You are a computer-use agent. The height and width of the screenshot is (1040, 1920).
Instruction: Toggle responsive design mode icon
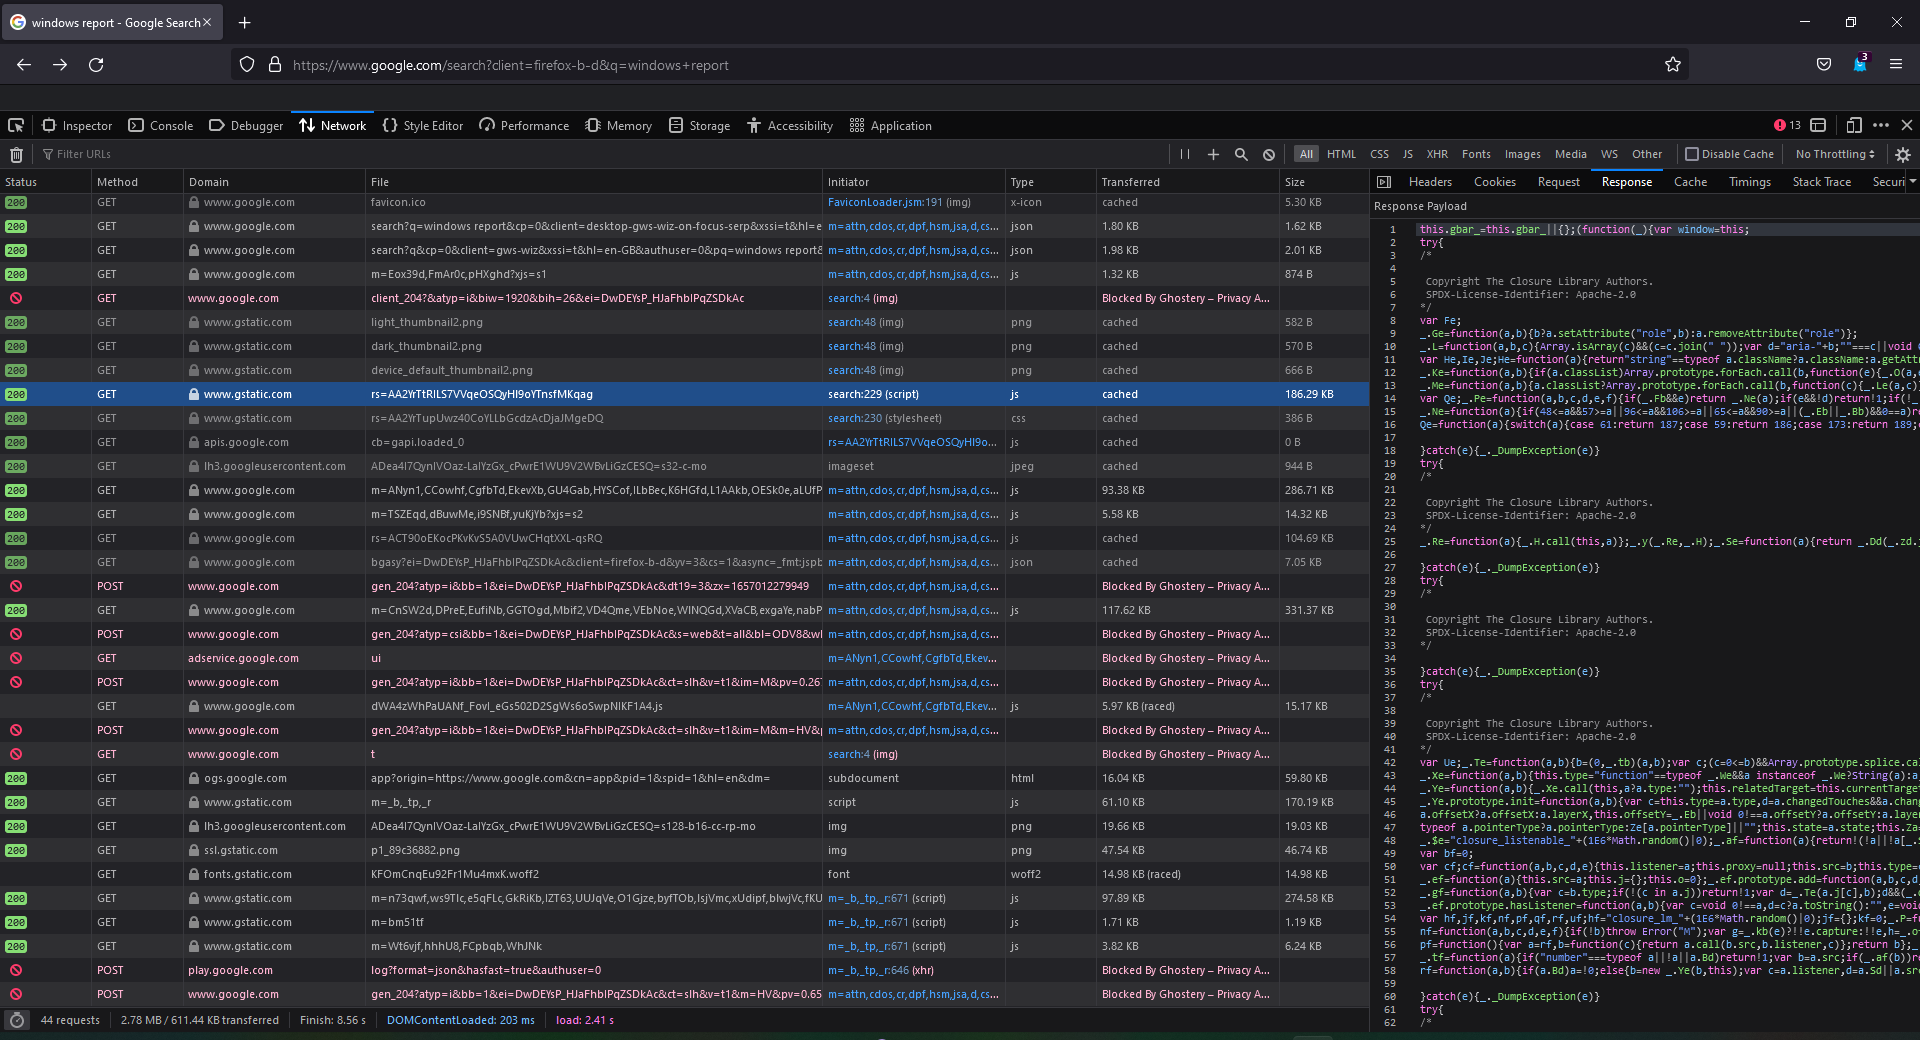click(1854, 126)
